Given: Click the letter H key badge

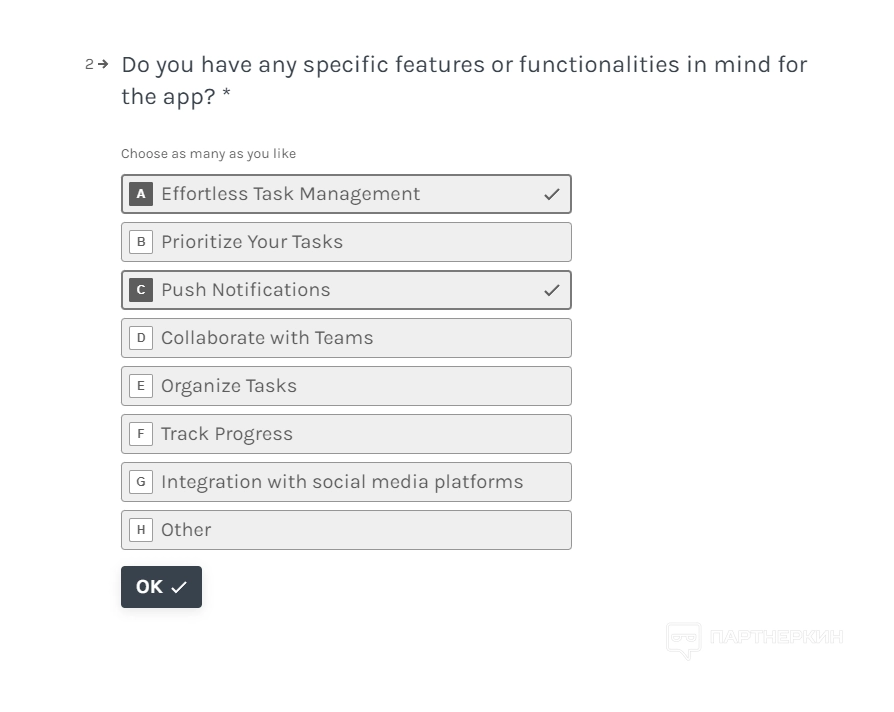Looking at the screenshot, I should coord(141,530).
